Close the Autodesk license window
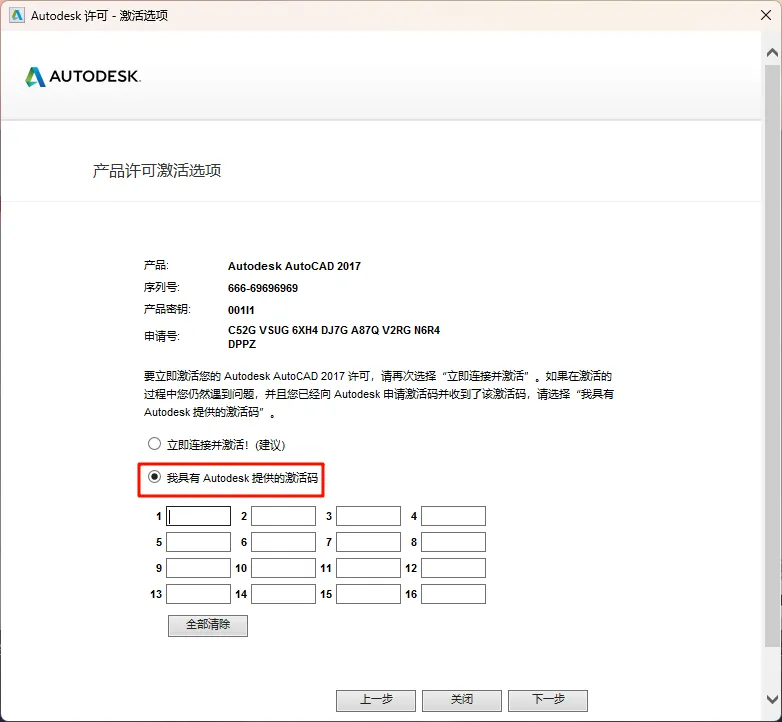Image resolution: width=782 pixels, height=722 pixels. (x=766, y=15)
